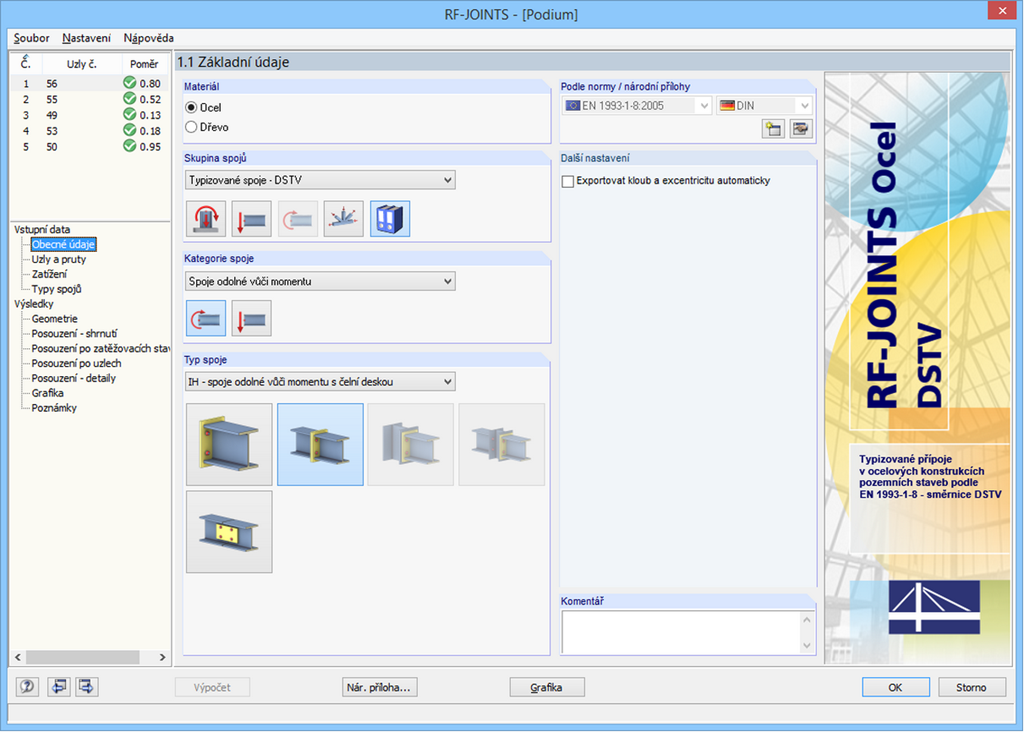Select the third greyed-out joint type thumbnail

(411, 444)
